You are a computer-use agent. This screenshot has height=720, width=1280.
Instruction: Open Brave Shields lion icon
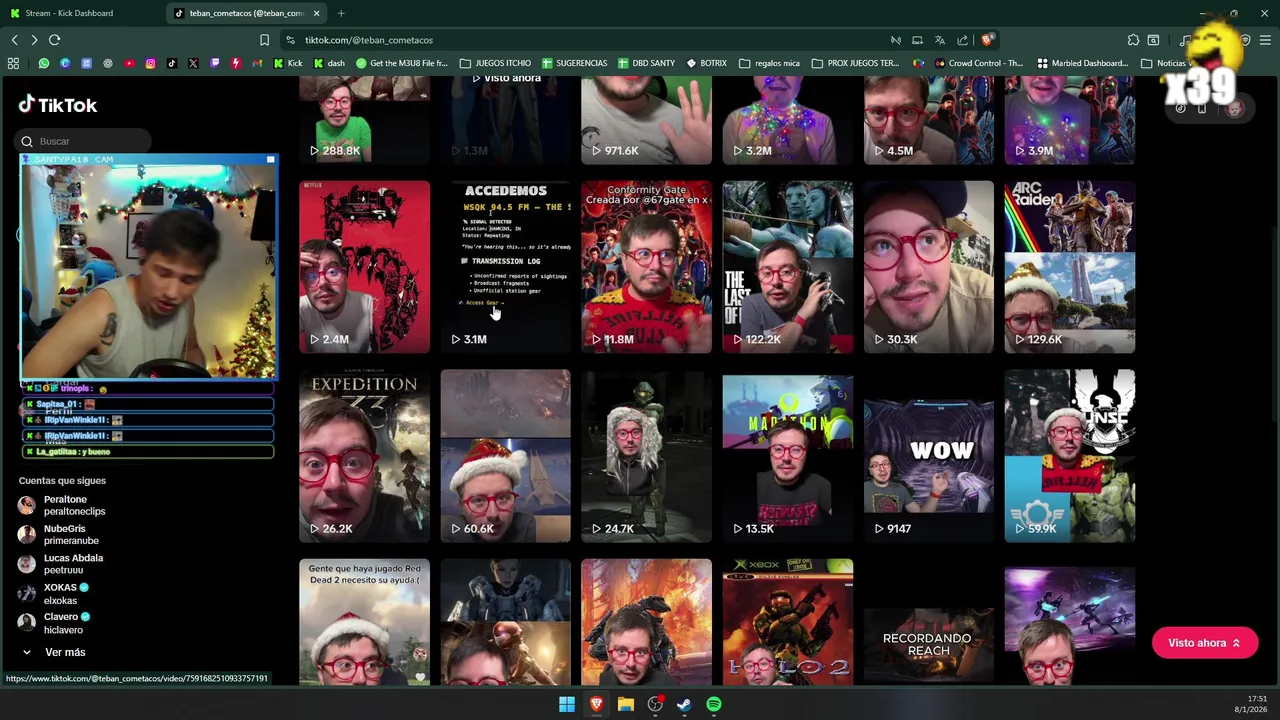[x=986, y=40]
